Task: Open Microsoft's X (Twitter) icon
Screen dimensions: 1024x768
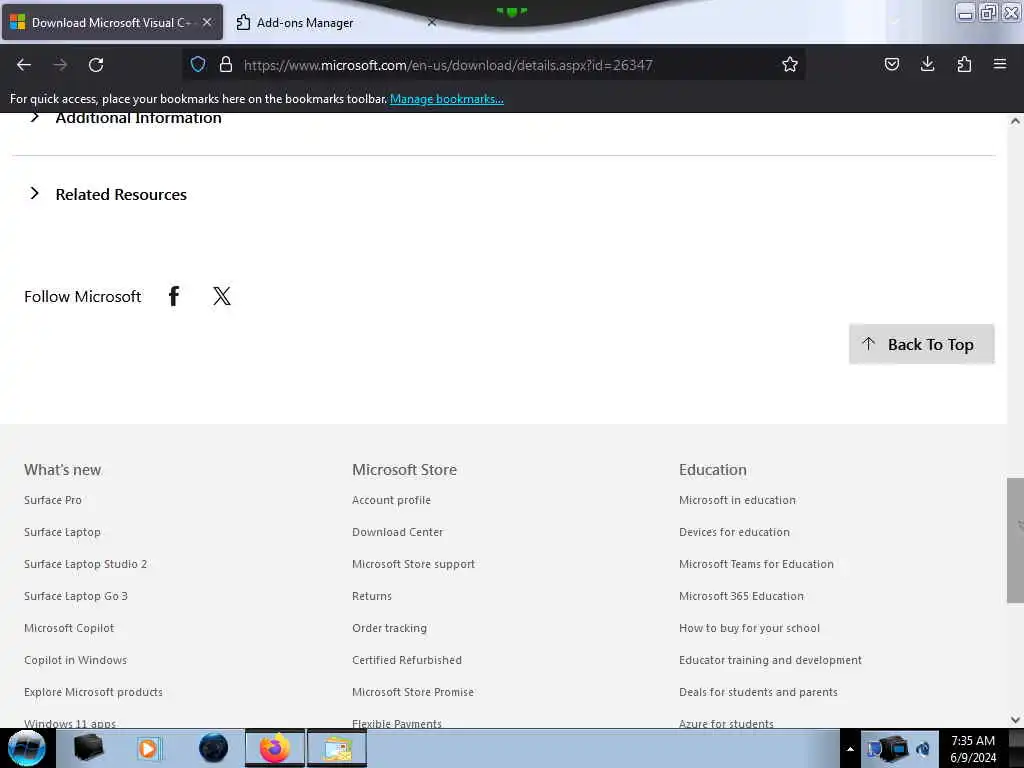Action: point(222,296)
